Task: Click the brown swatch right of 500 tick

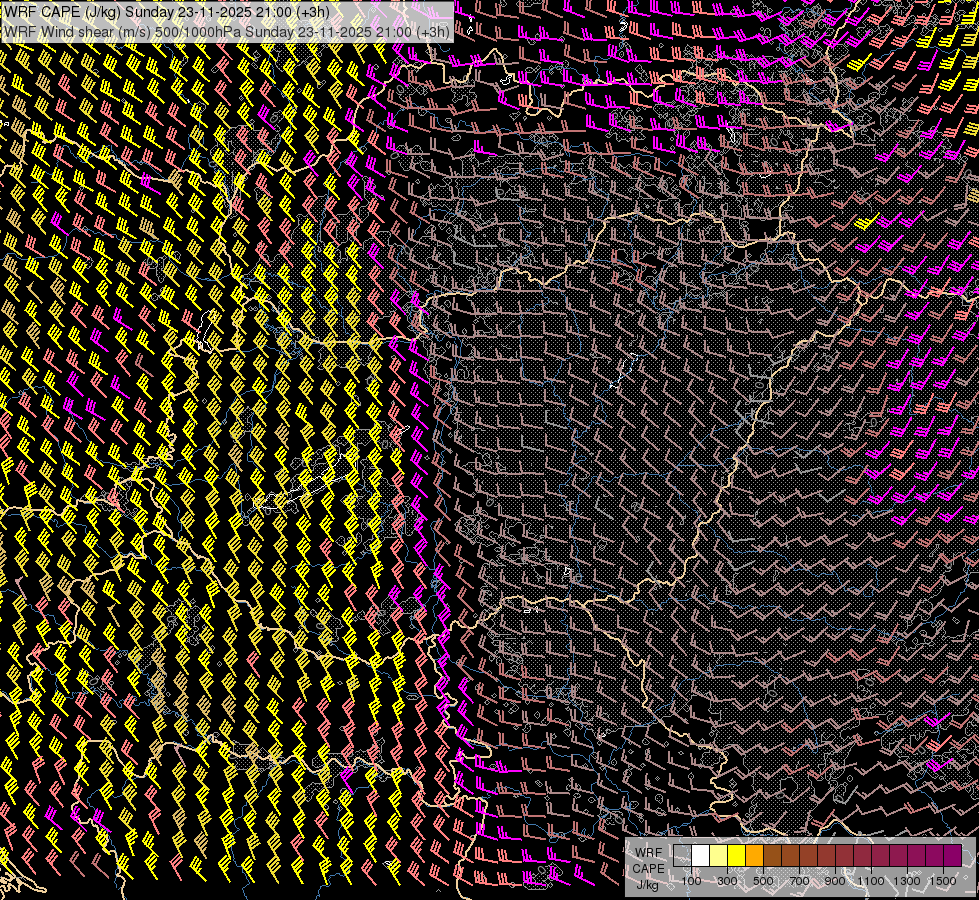Action: (772, 855)
